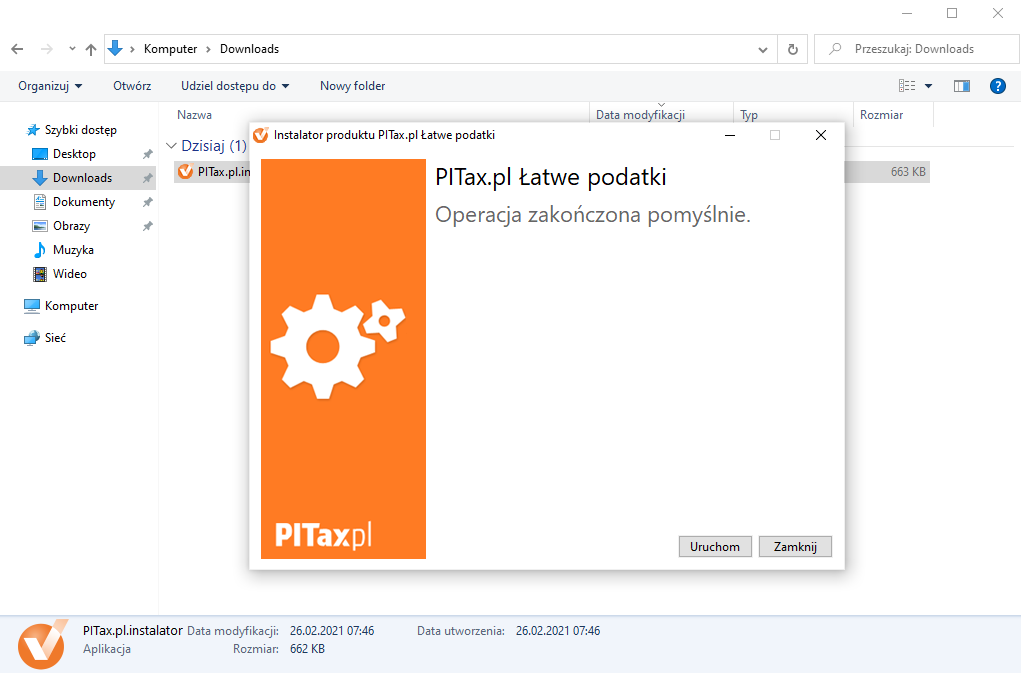Go back in Explorer navigation
This screenshot has height=673, width=1022.
pos(18,49)
